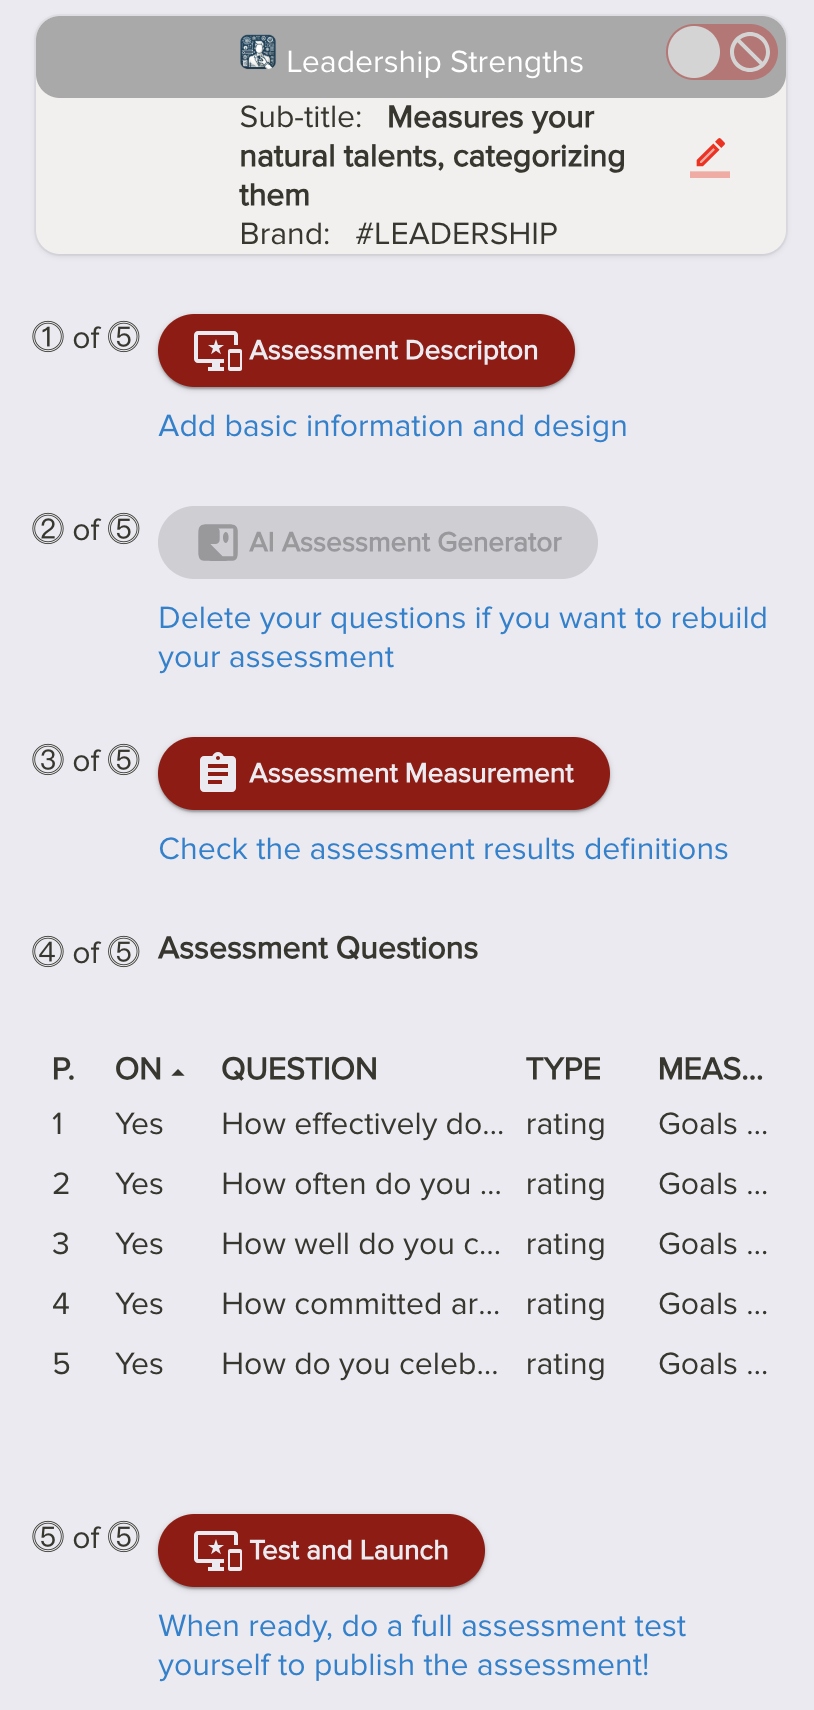This screenshot has width=814, height=1710.
Task: Open question row 'How effectively do...'
Action: tap(362, 1125)
